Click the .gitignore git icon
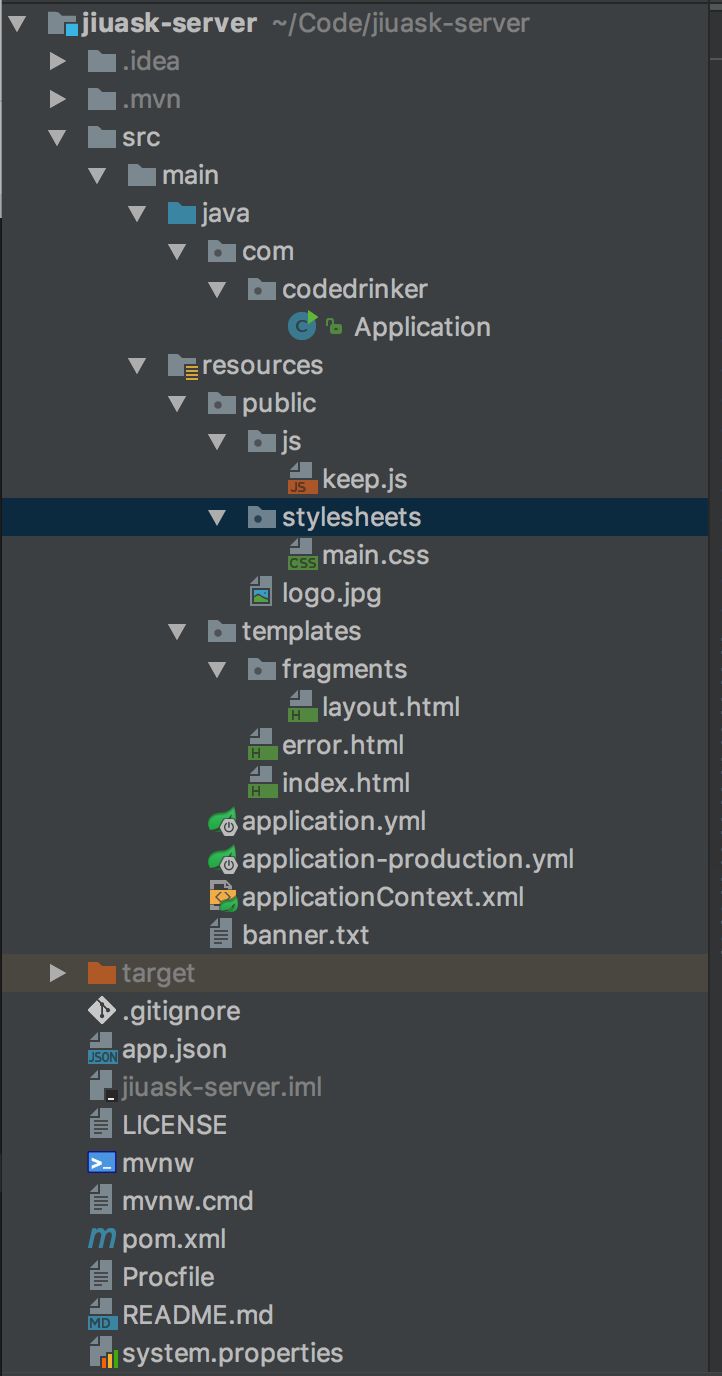This screenshot has height=1376, width=722. pyautogui.click(x=102, y=1011)
